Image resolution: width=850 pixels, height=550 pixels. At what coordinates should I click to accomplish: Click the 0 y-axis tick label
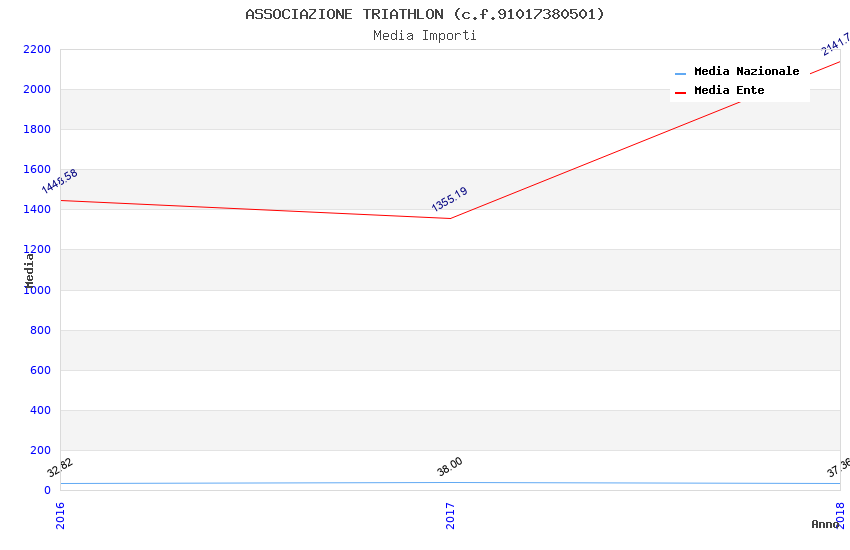click(x=47, y=490)
